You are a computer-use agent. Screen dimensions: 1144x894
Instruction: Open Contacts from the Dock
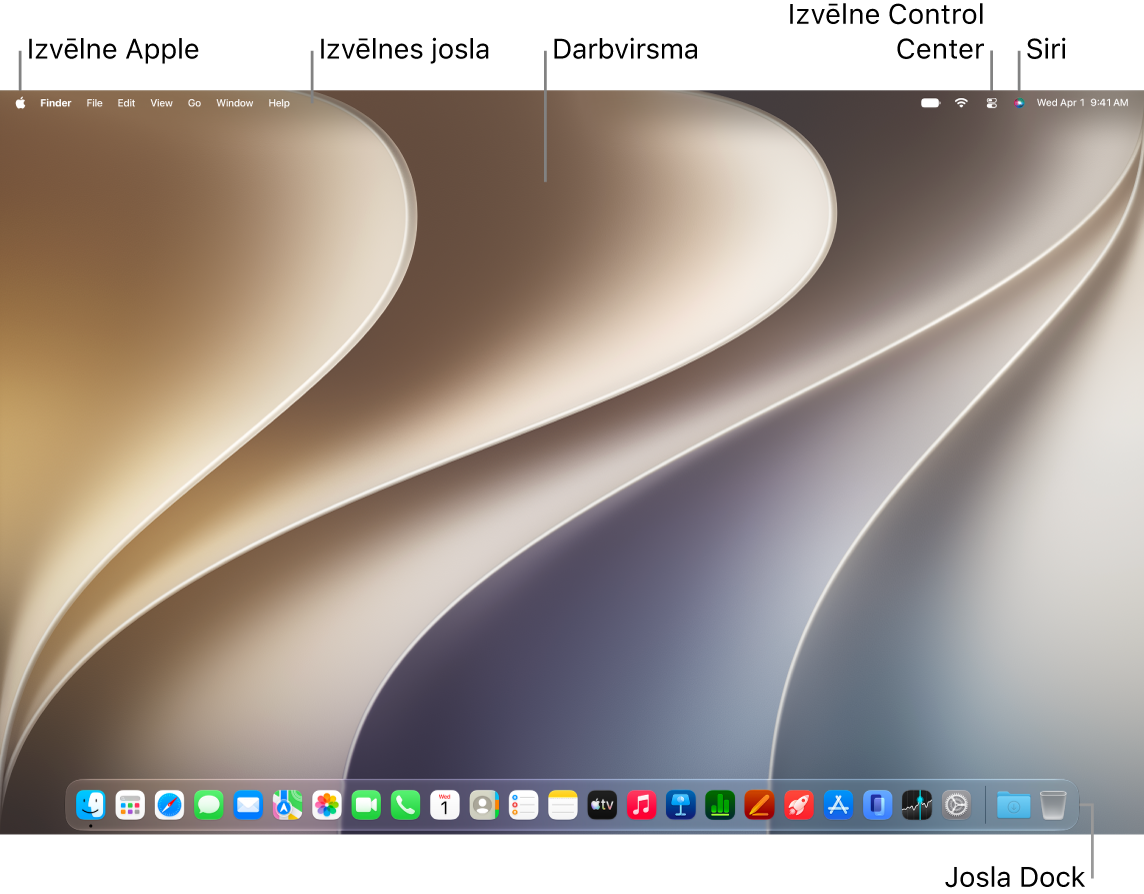pyautogui.click(x=484, y=805)
